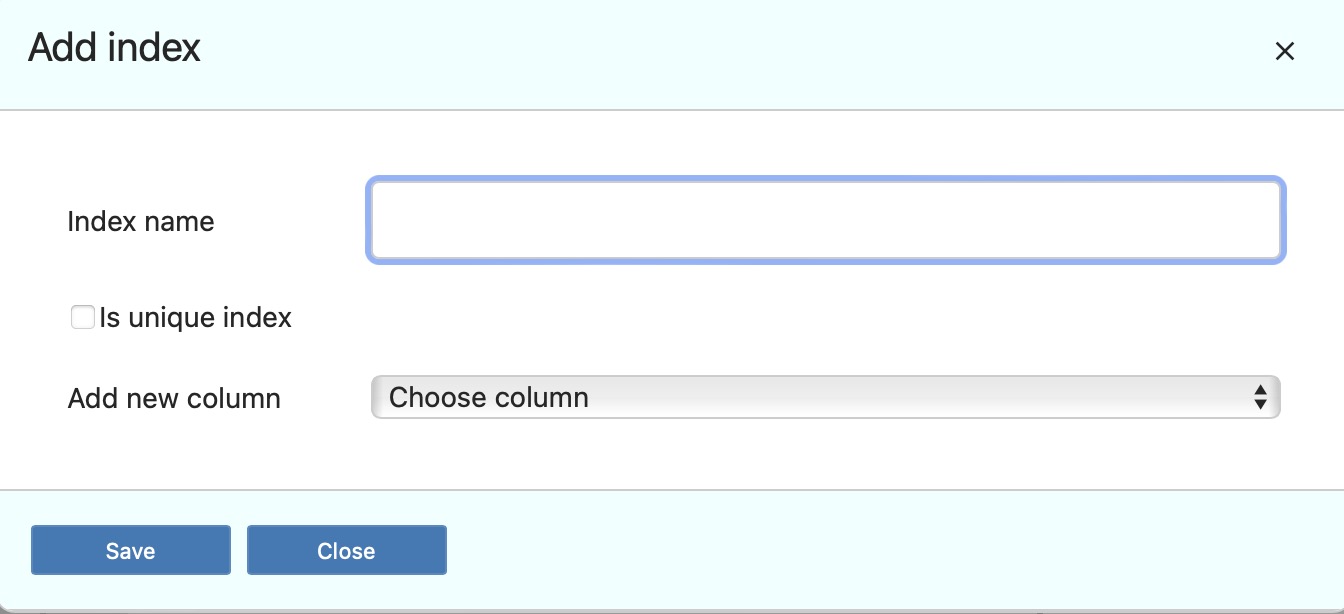Viewport: 1344px width, 614px height.
Task: Click the 'Add index' dialog title
Action: (115, 48)
